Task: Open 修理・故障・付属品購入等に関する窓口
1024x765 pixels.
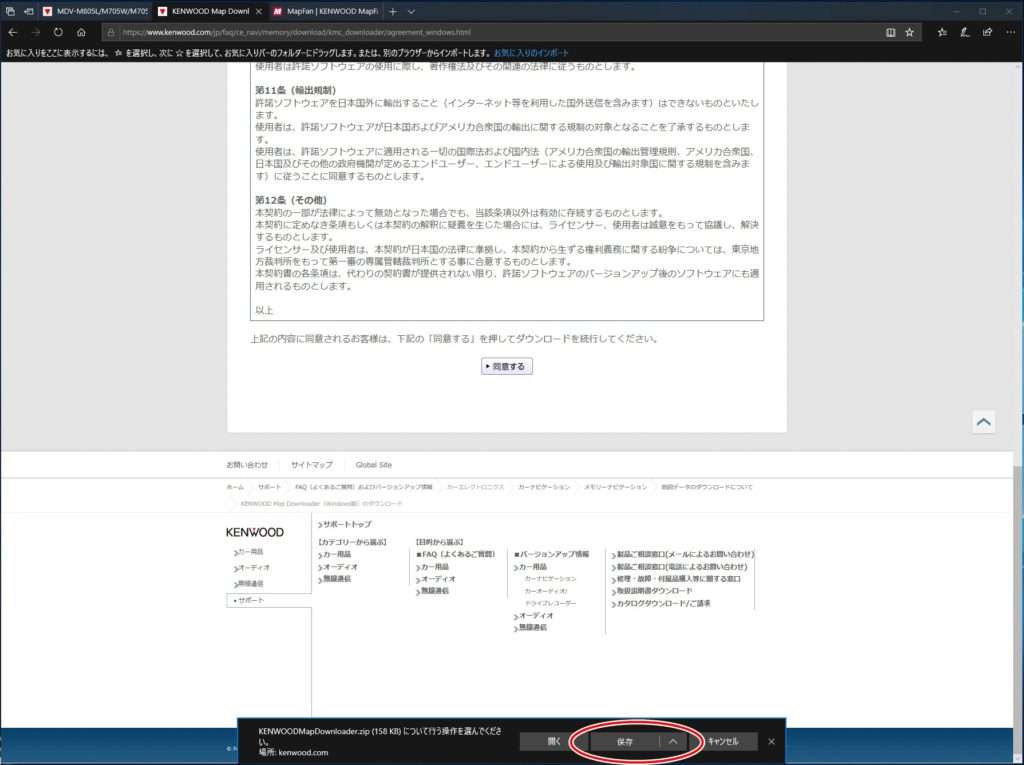Action: (676, 579)
